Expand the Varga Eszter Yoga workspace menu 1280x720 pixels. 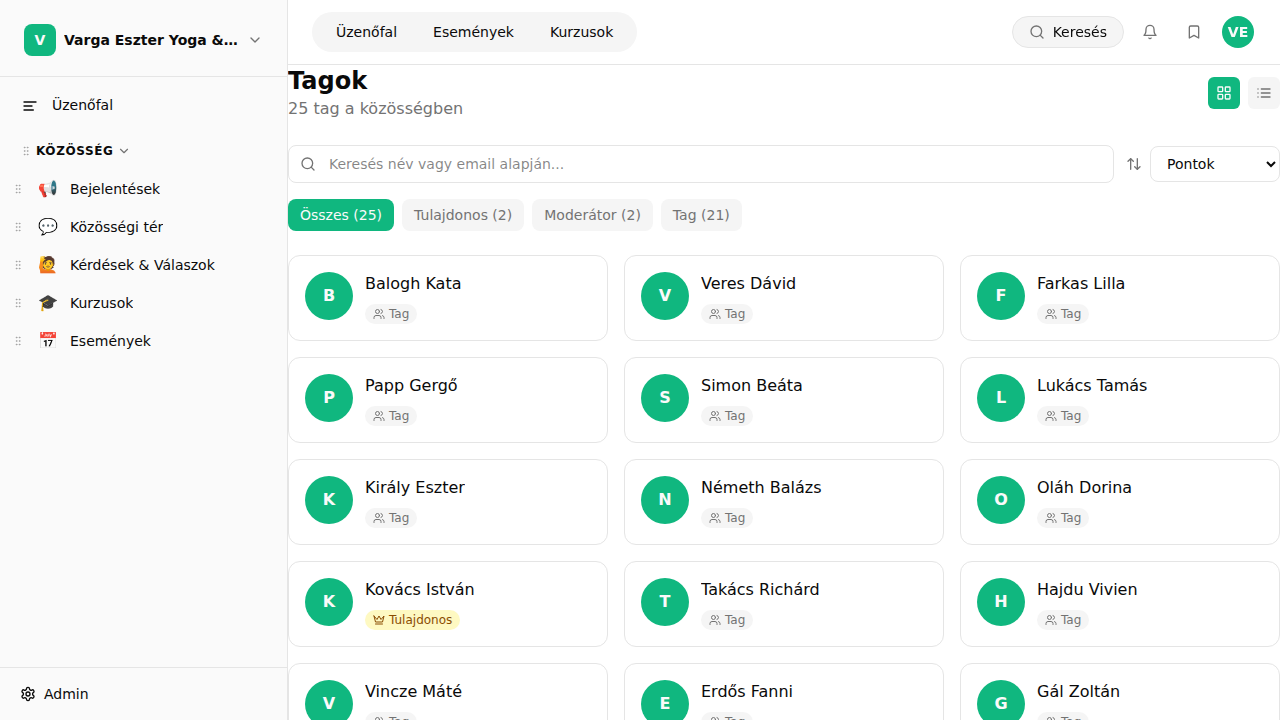(x=254, y=39)
